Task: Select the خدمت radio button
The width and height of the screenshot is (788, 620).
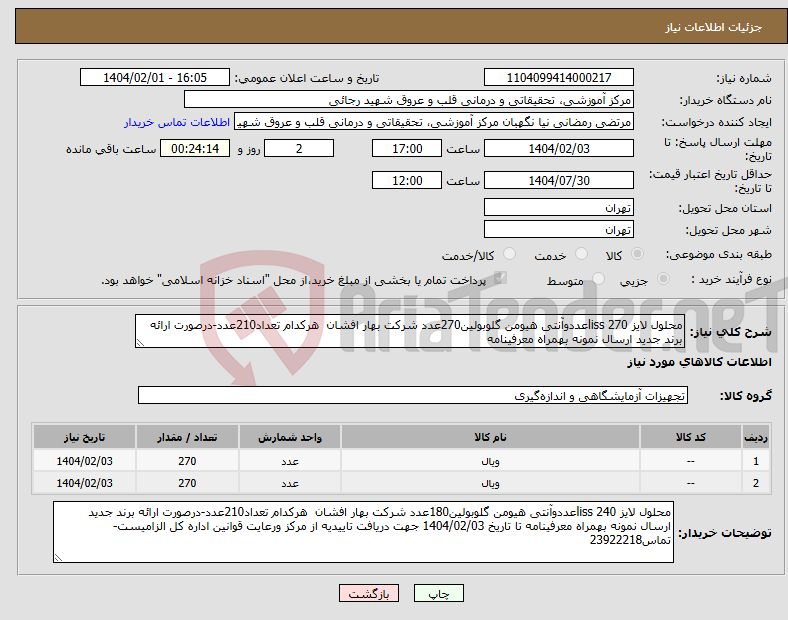Action: pyautogui.click(x=581, y=254)
